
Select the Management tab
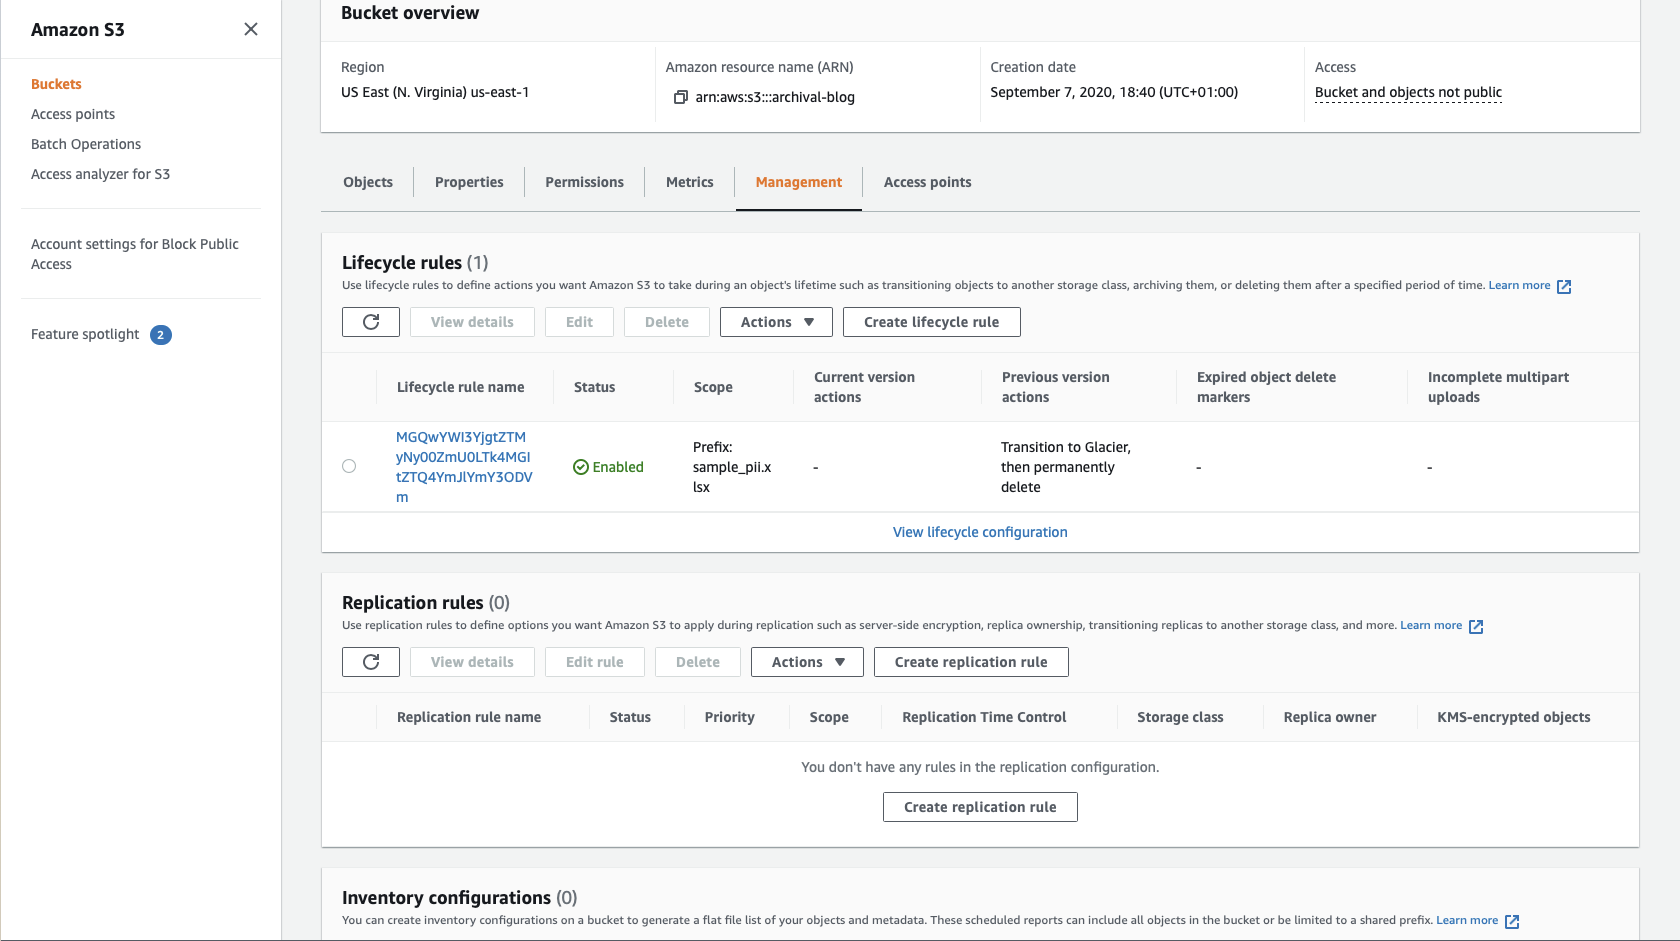point(799,182)
